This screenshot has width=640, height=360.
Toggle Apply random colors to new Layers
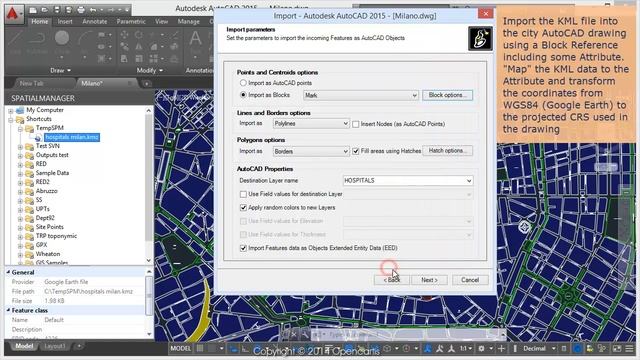click(243, 208)
